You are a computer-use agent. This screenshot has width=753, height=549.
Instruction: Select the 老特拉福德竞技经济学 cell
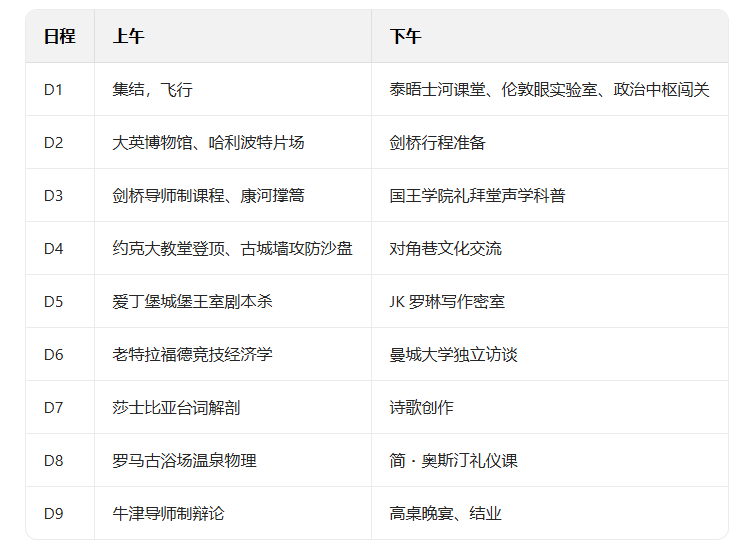pos(192,355)
